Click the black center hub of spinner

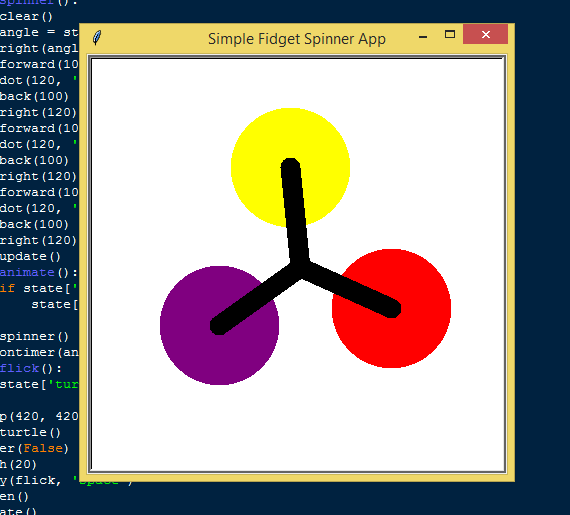point(300,268)
